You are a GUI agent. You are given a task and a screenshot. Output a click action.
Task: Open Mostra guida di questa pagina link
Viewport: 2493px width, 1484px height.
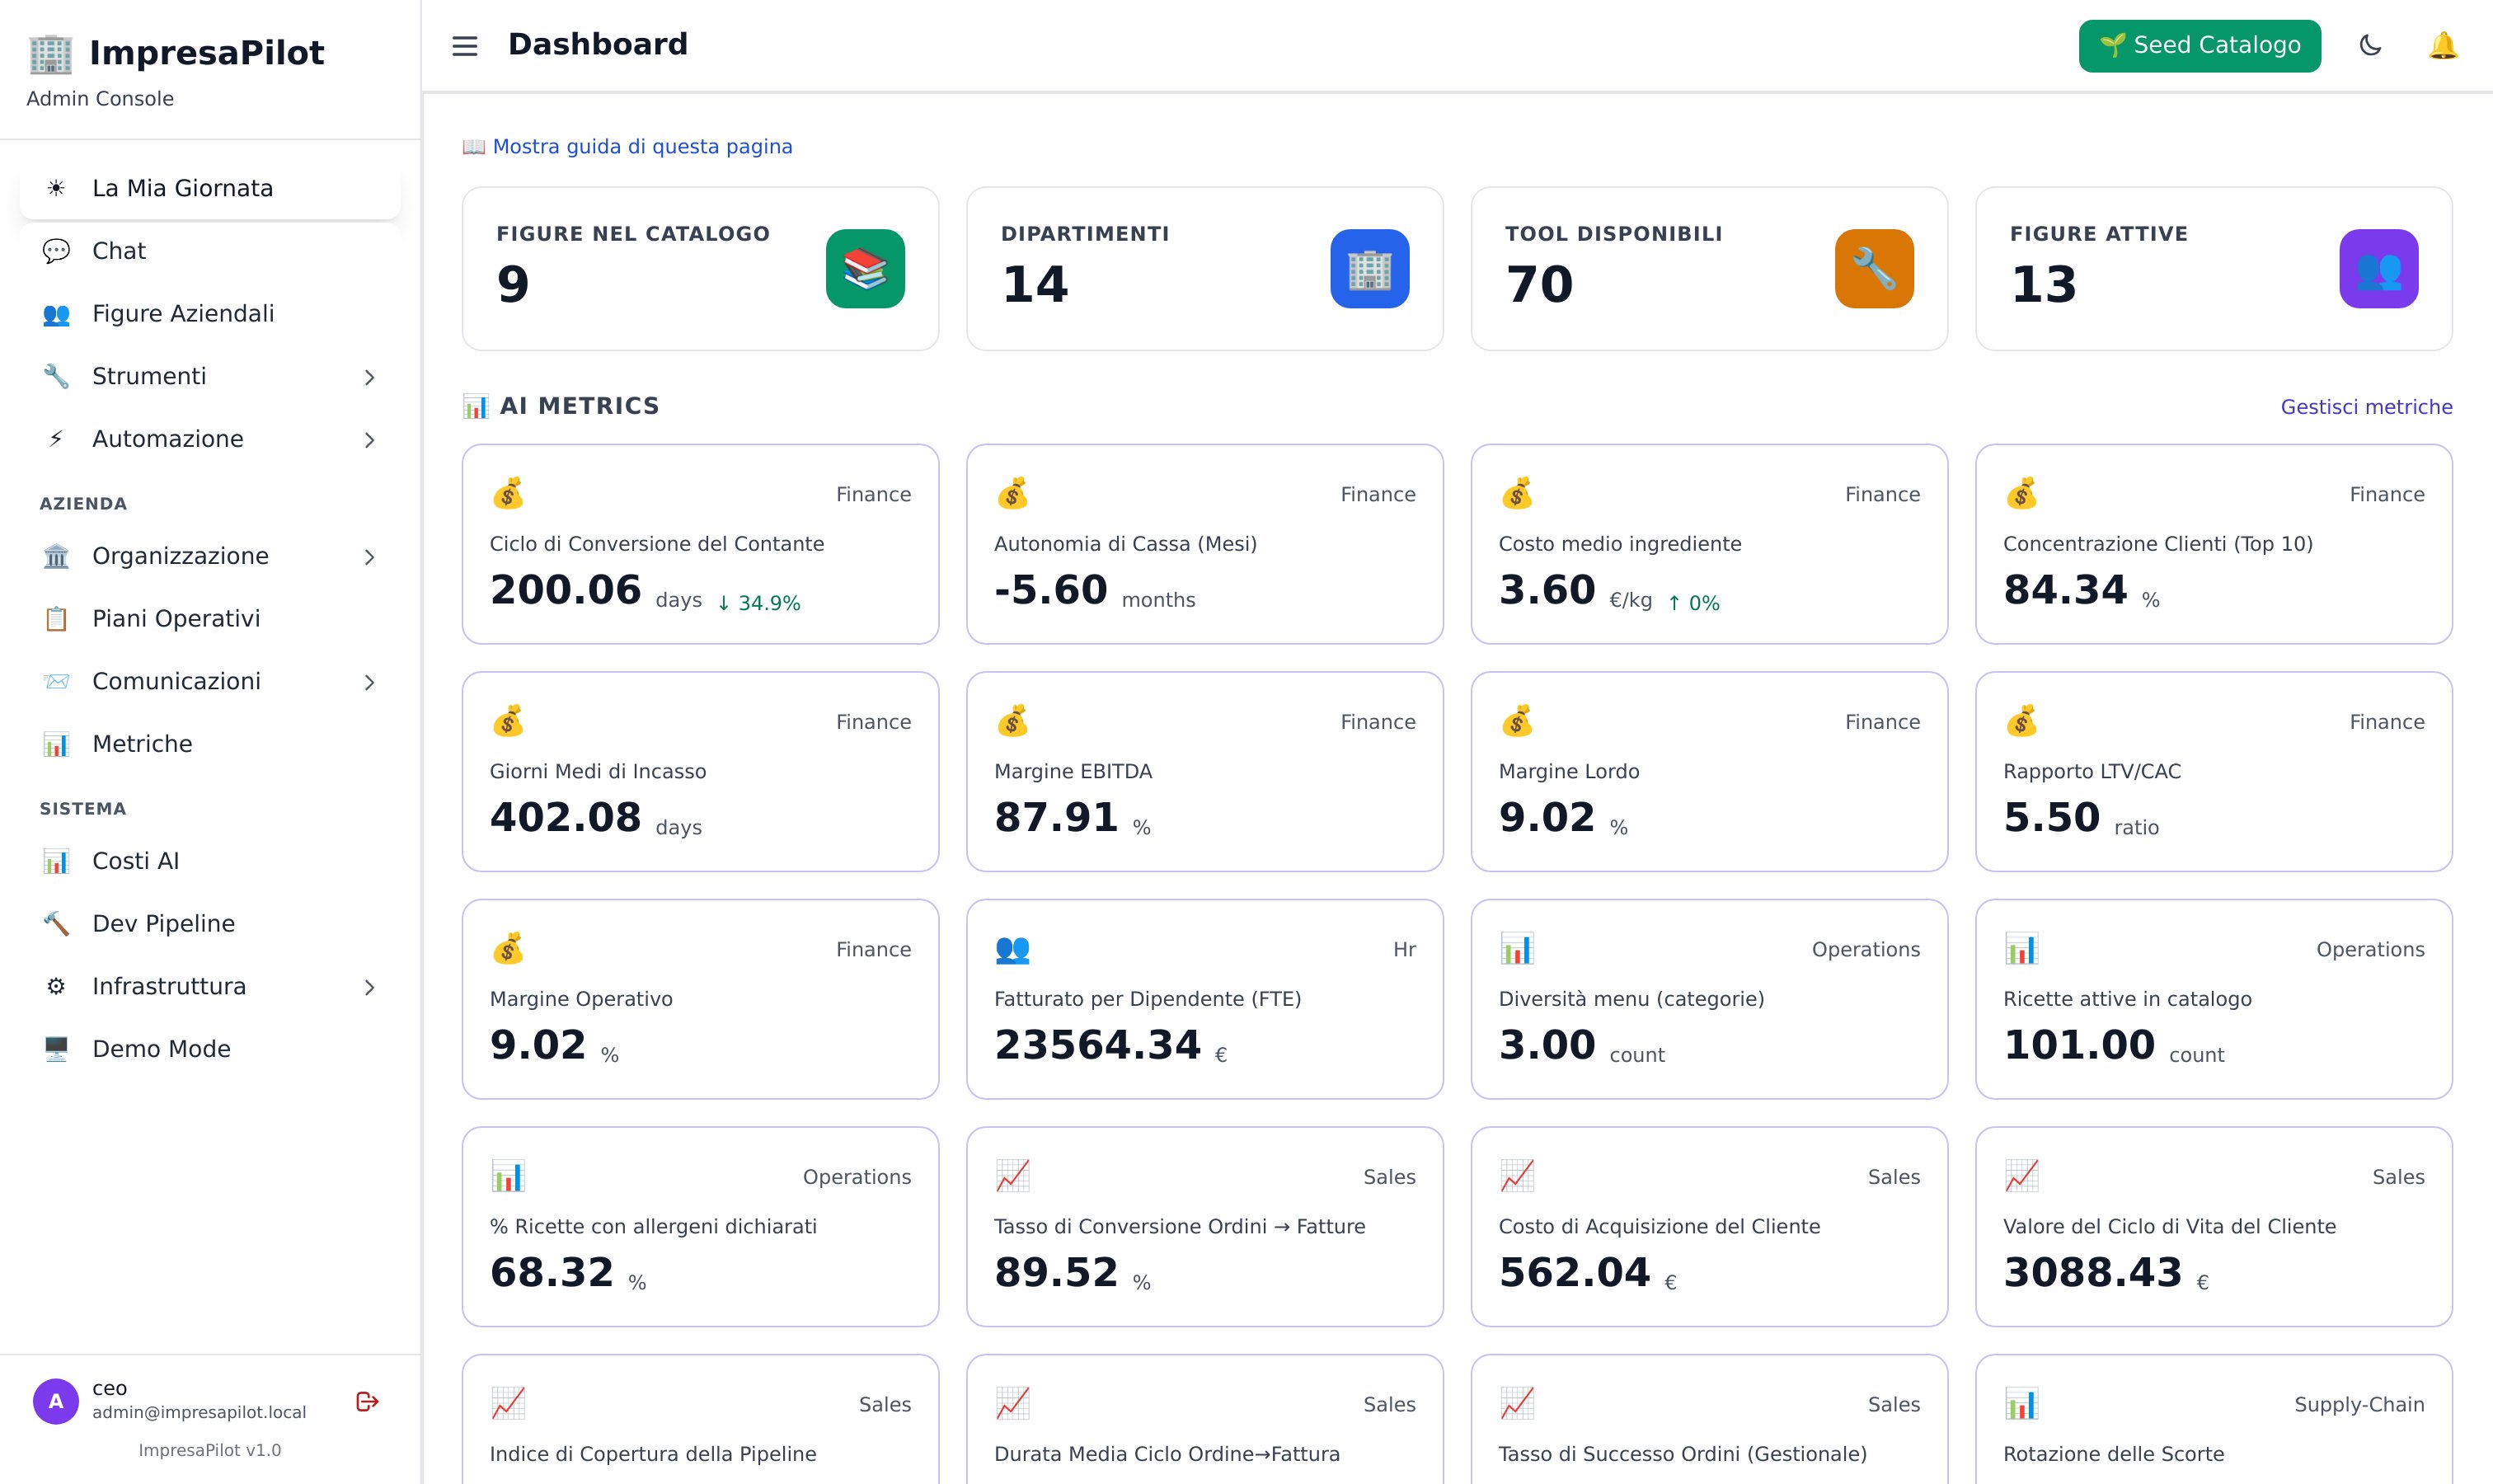627,146
